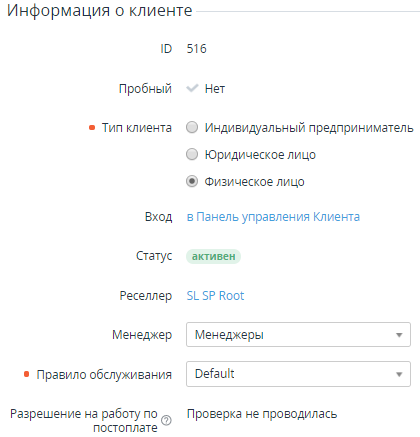Select the Физическое лицо radio option
Viewport: 420px width, 437px height.
(192, 181)
